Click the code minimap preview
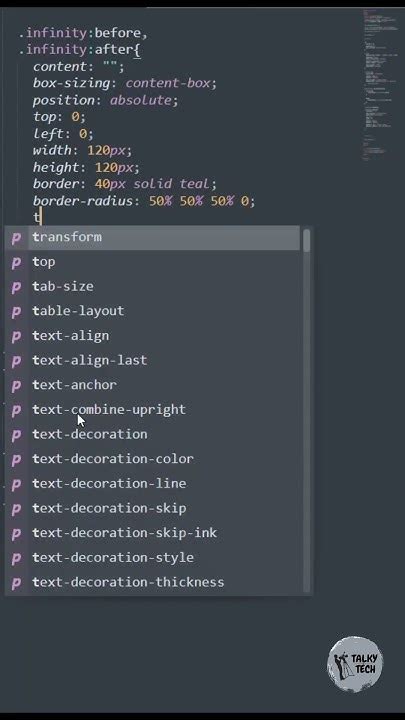This screenshot has height=720, width=405. (x=380, y=85)
